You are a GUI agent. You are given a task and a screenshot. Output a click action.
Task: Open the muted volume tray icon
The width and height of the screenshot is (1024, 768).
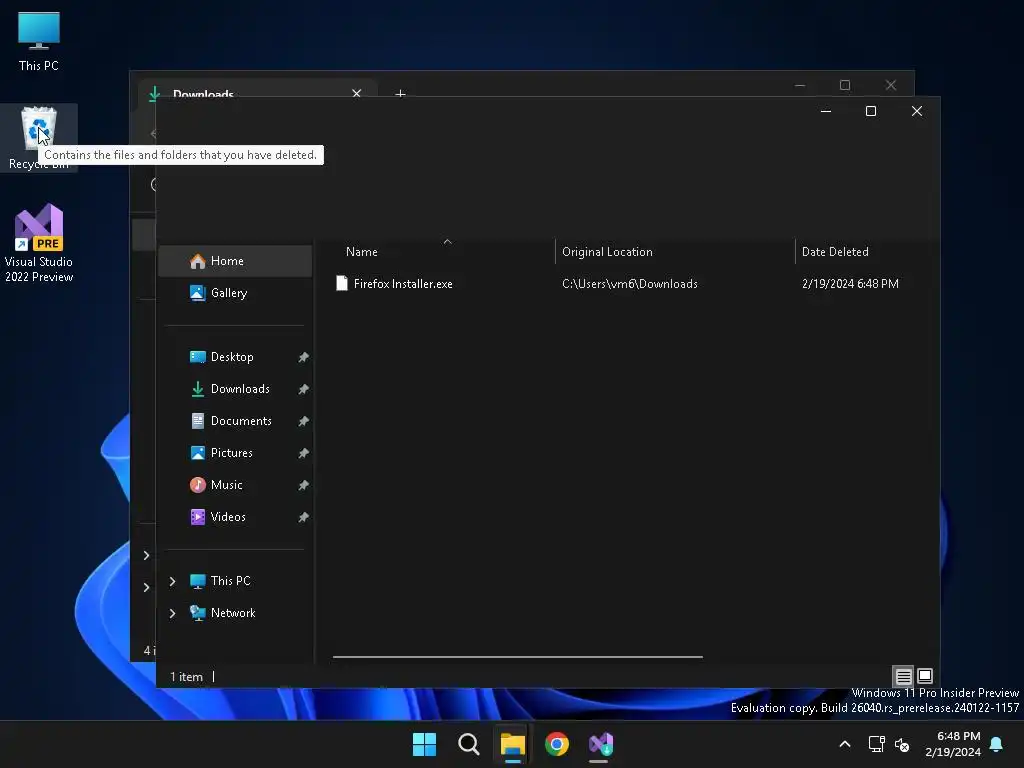point(902,744)
